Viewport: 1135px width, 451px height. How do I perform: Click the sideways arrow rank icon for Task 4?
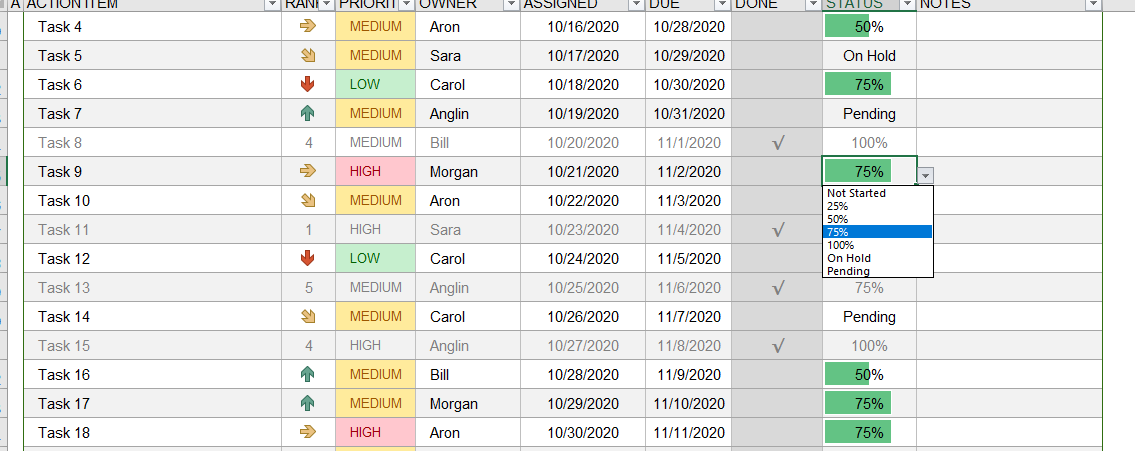308,27
